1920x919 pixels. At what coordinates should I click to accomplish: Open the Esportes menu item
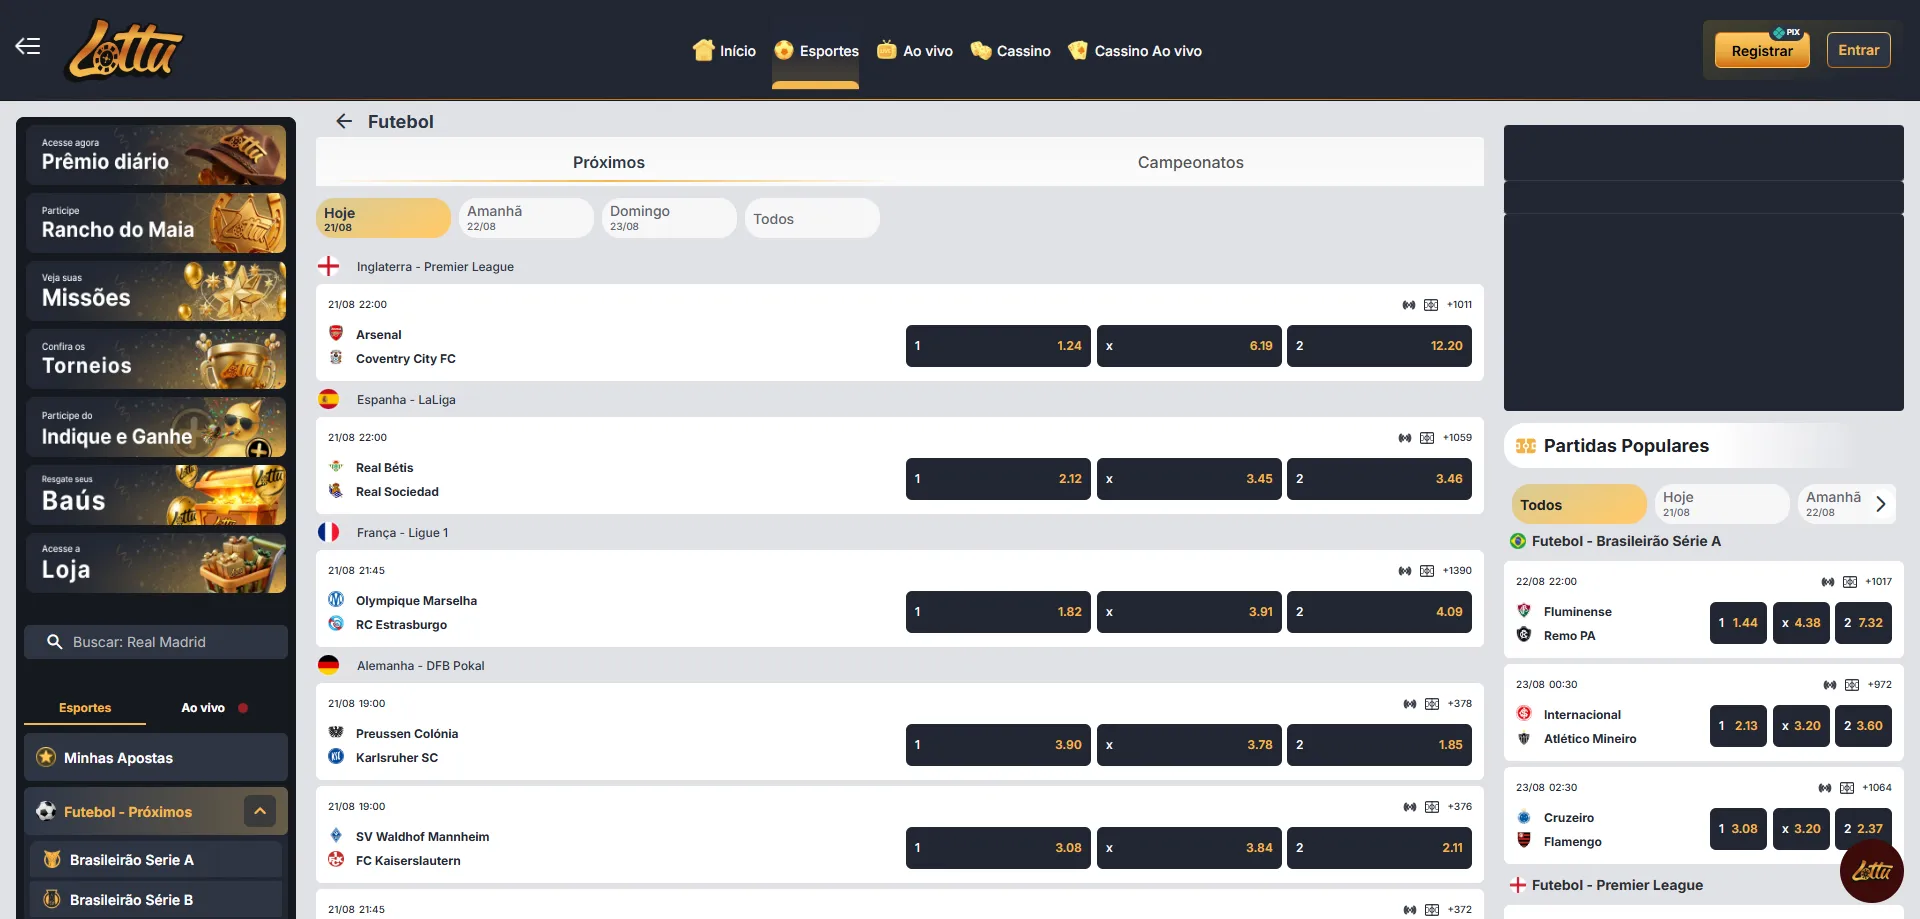coord(816,51)
